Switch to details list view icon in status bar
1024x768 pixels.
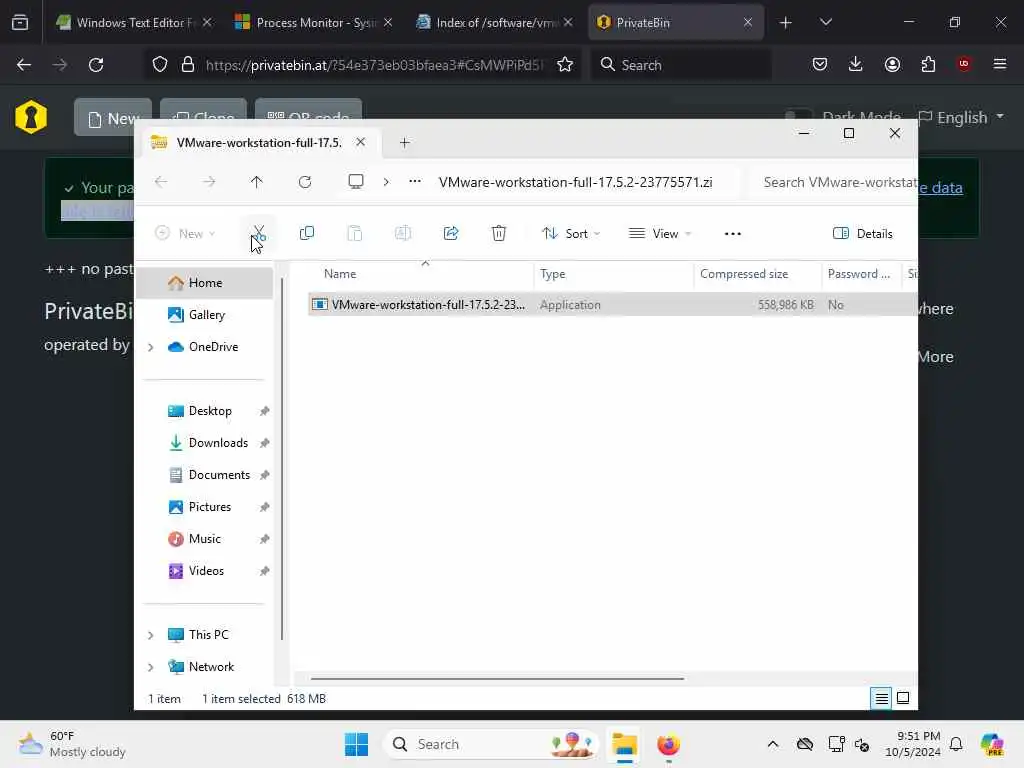click(881, 699)
